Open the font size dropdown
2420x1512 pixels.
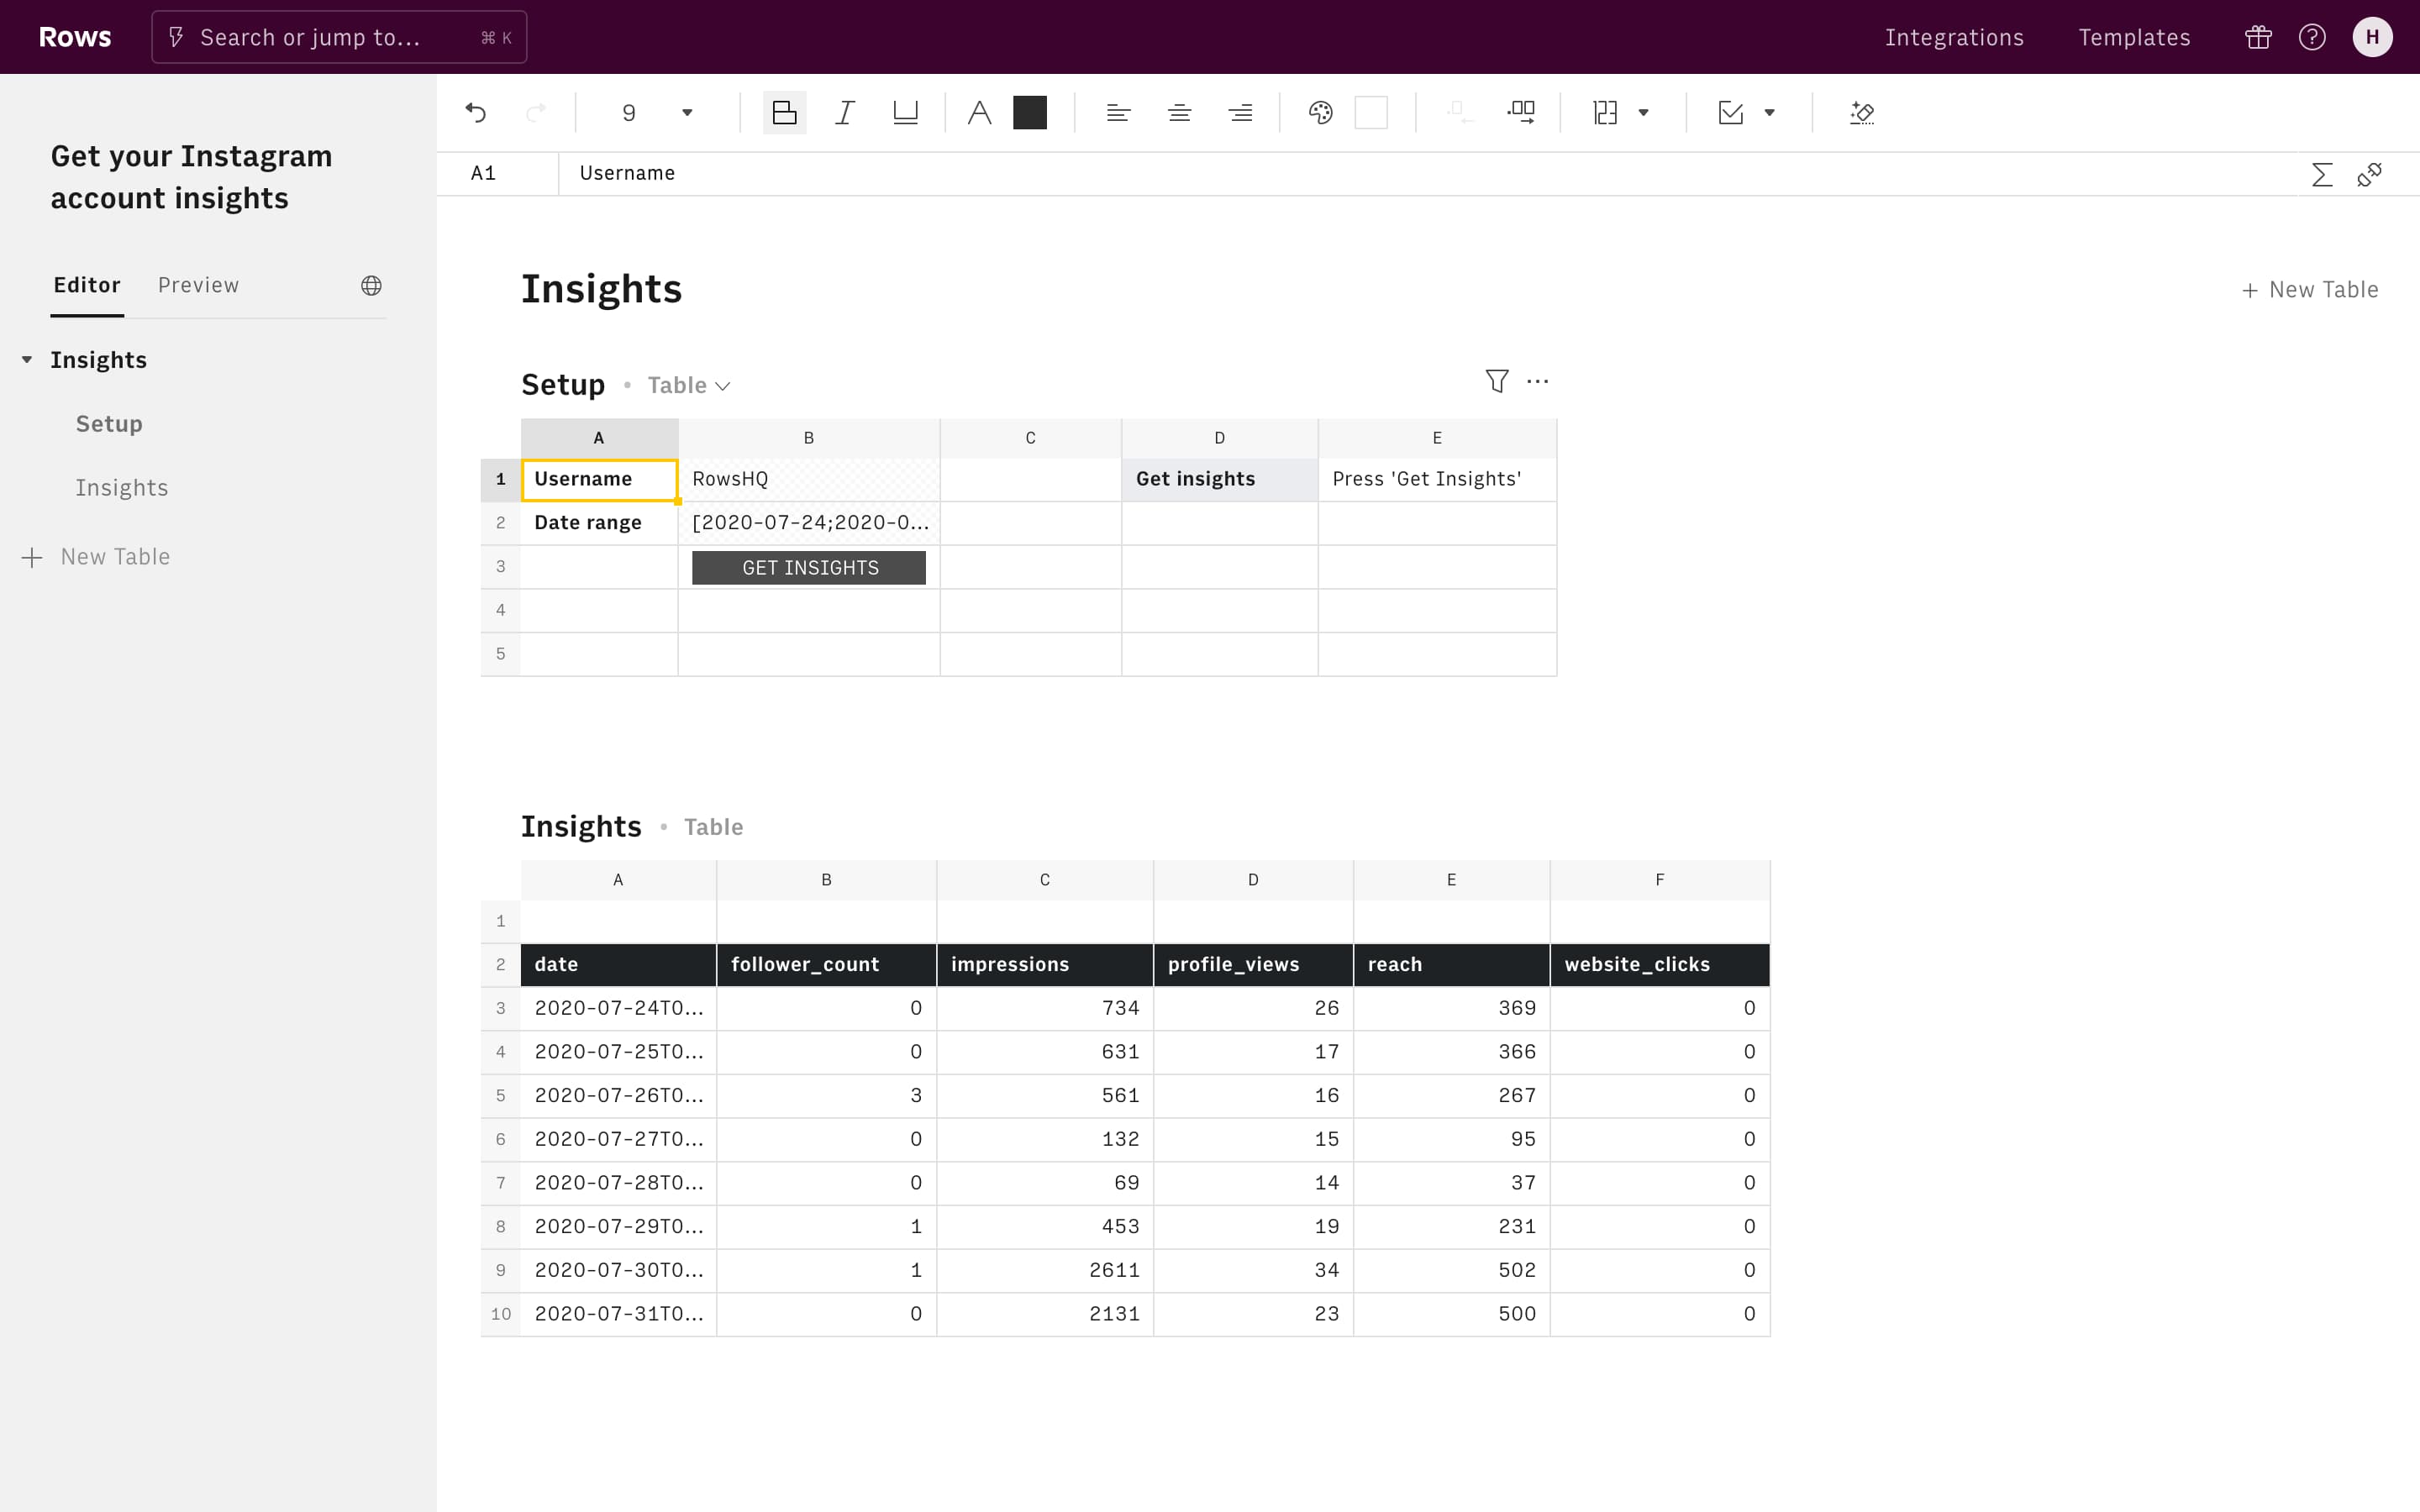(687, 113)
